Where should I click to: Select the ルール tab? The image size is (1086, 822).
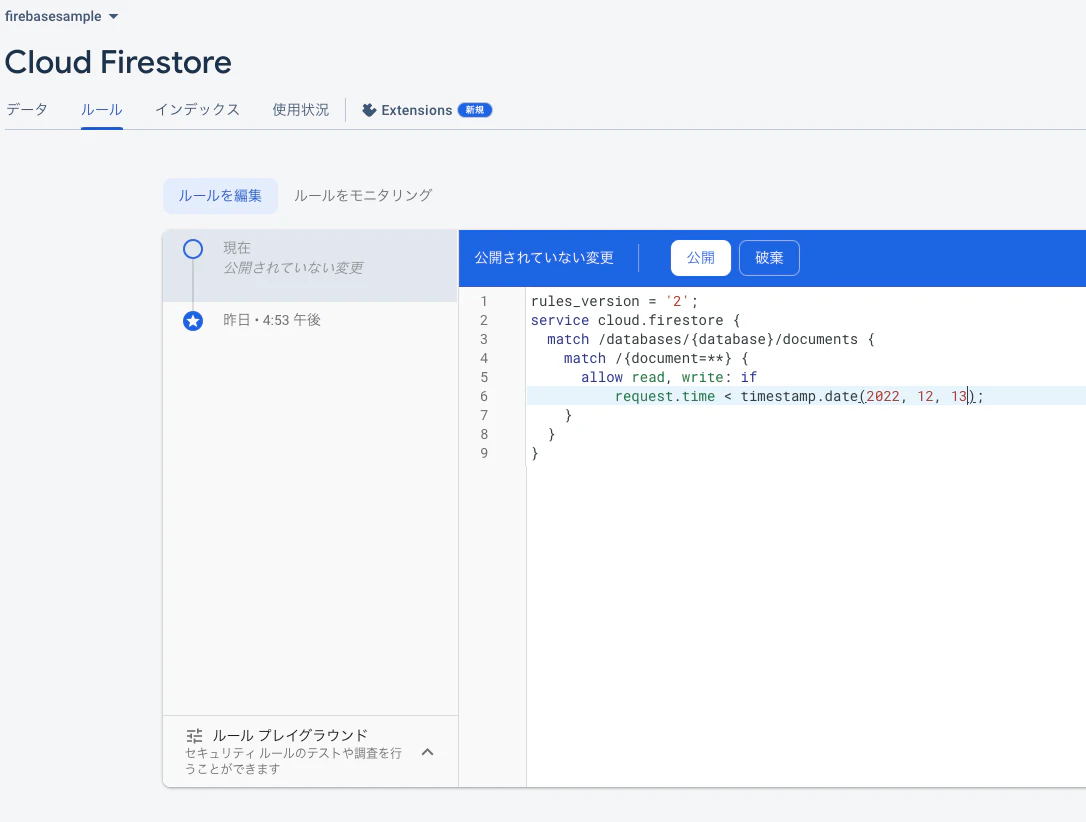102,109
